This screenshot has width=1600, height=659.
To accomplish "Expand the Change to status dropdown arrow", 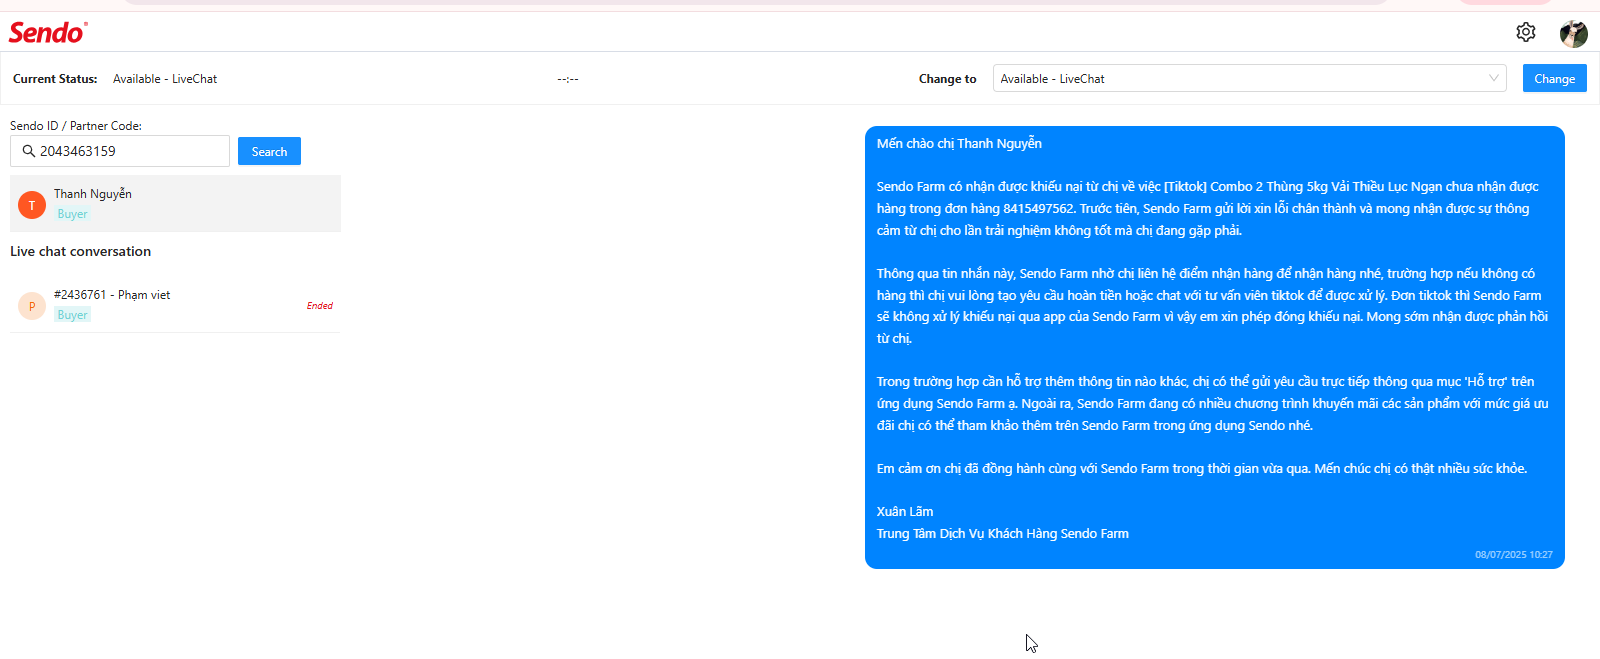I will [x=1493, y=78].
